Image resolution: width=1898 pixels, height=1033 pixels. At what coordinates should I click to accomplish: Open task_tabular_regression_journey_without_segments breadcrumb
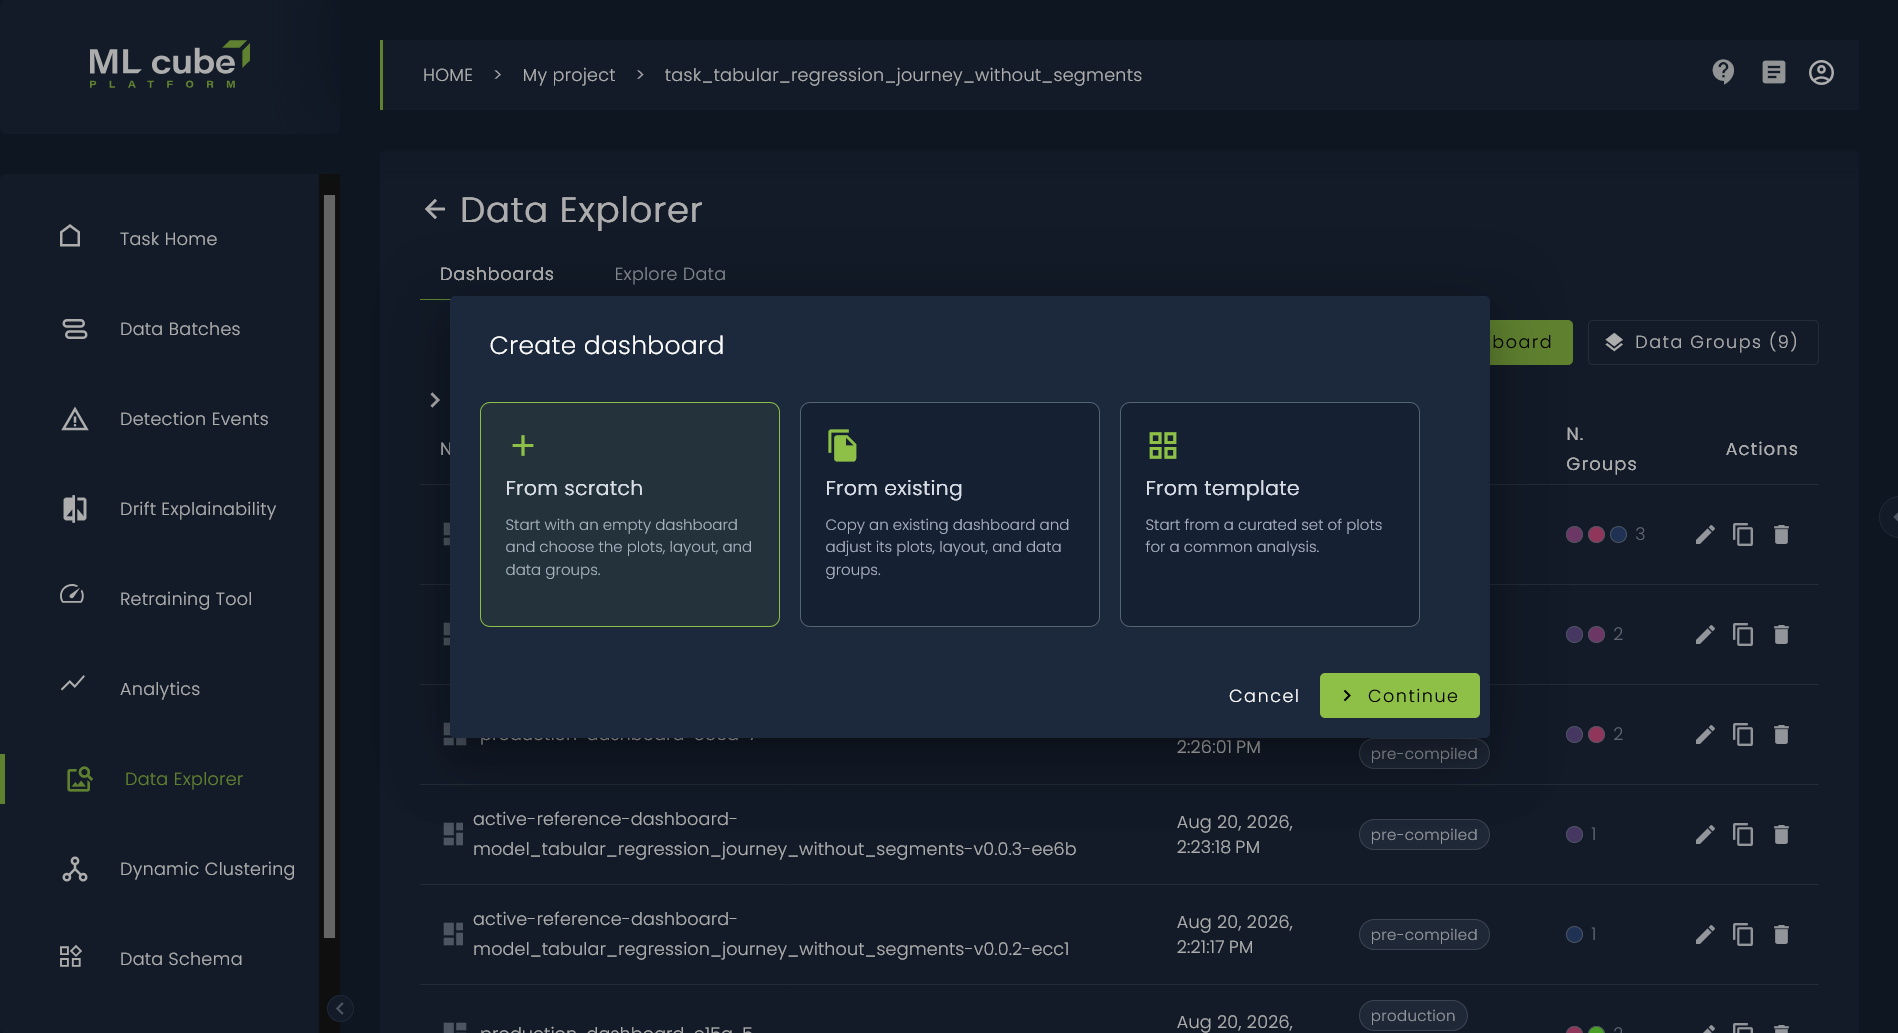pos(903,75)
